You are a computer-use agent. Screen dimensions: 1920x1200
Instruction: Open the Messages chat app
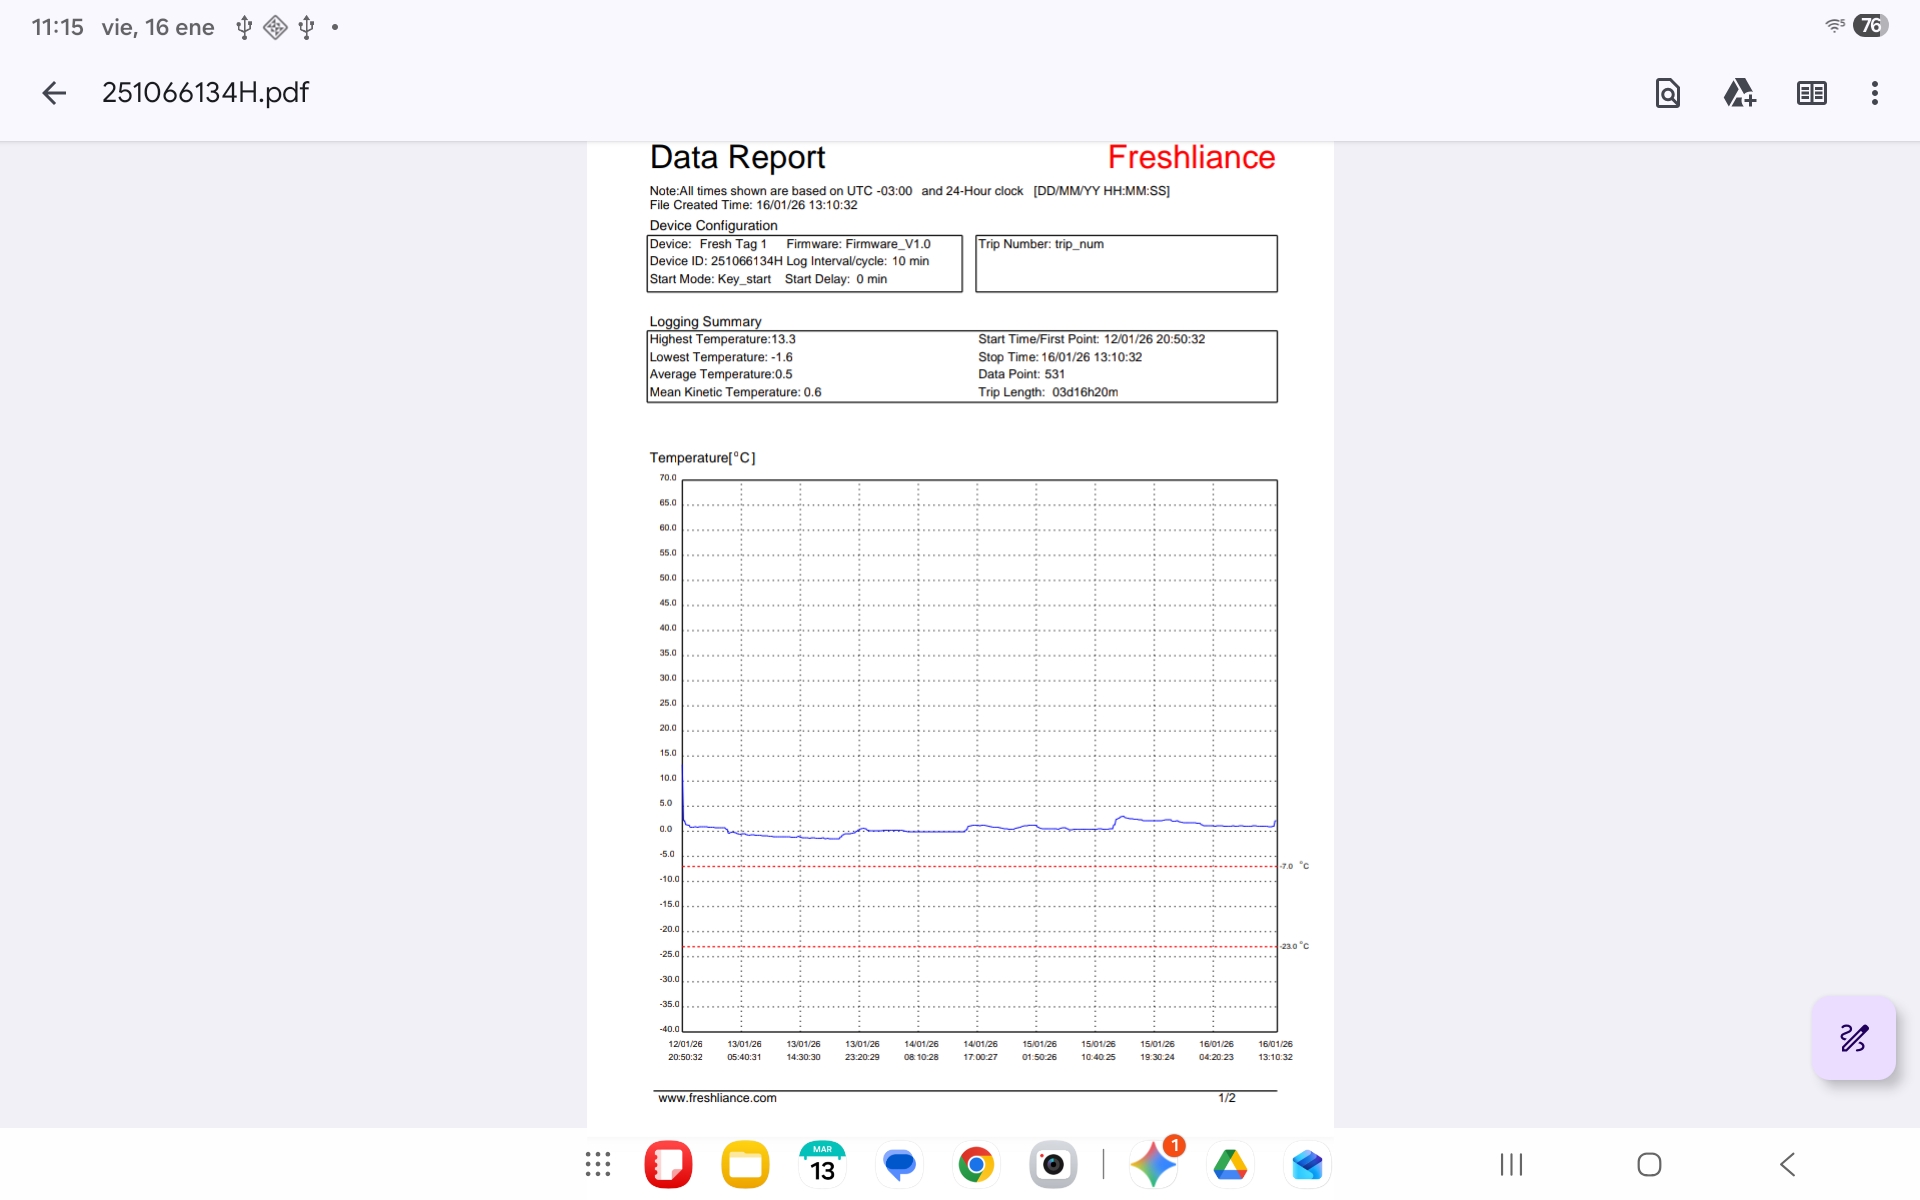899,1164
